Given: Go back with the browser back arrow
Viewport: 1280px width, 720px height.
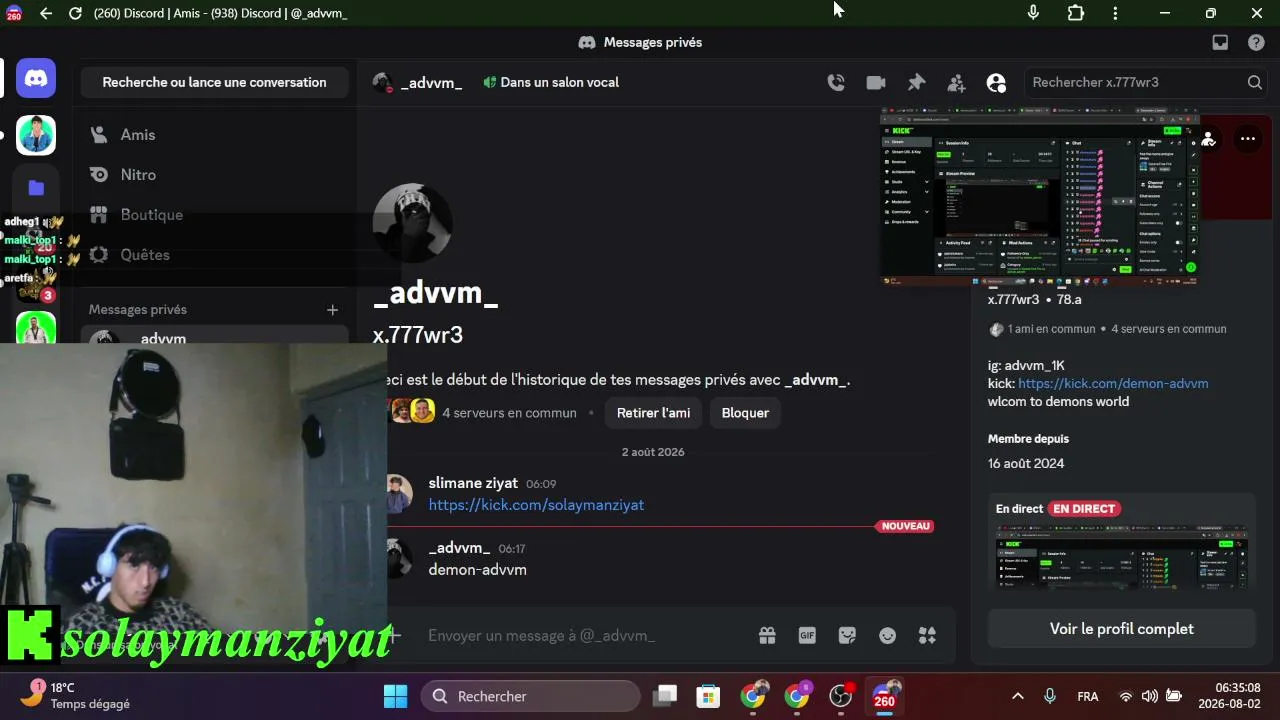Looking at the screenshot, I should [46, 14].
